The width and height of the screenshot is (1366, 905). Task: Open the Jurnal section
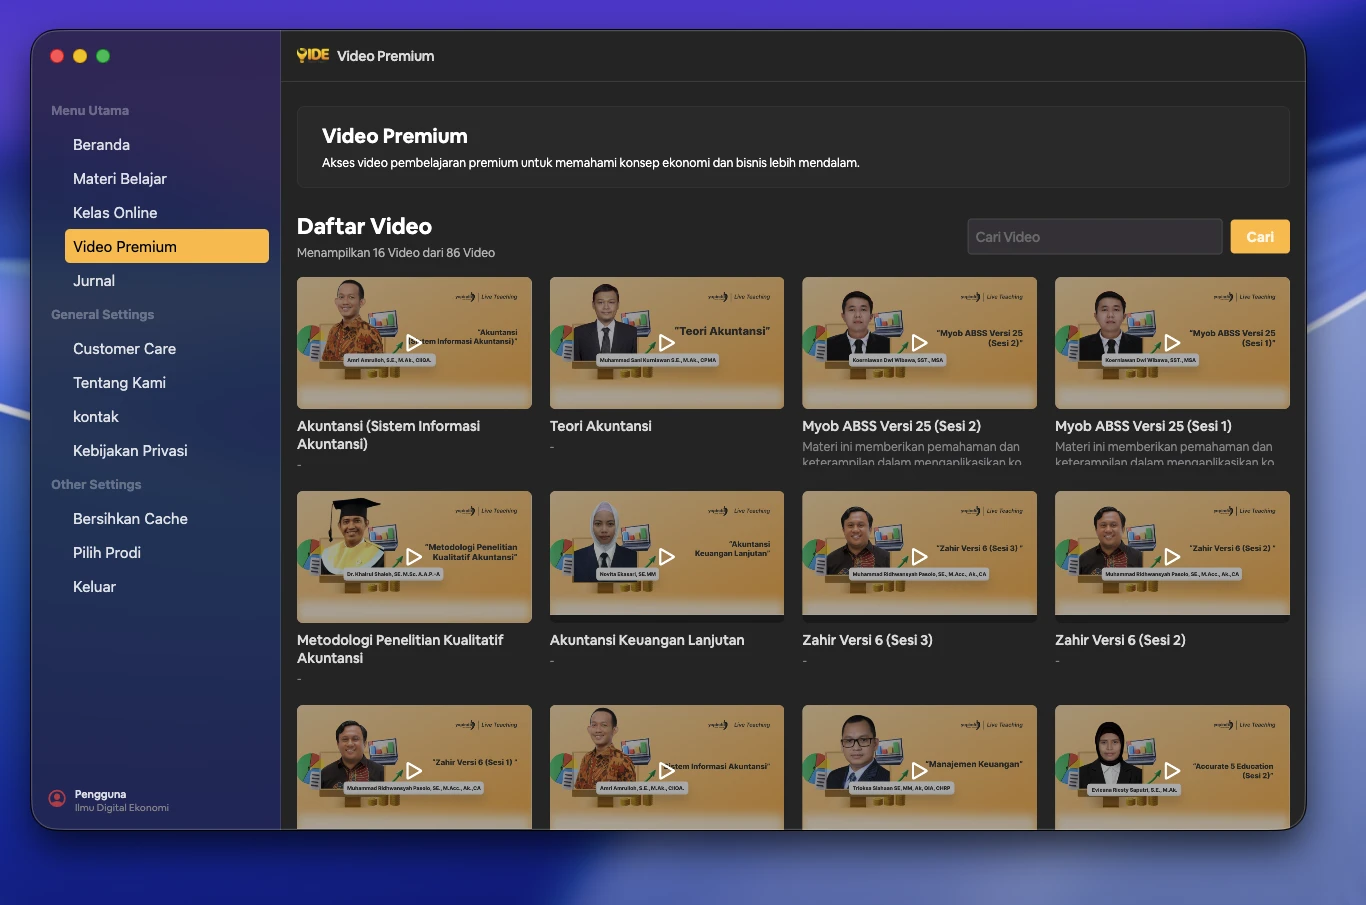click(93, 280)
